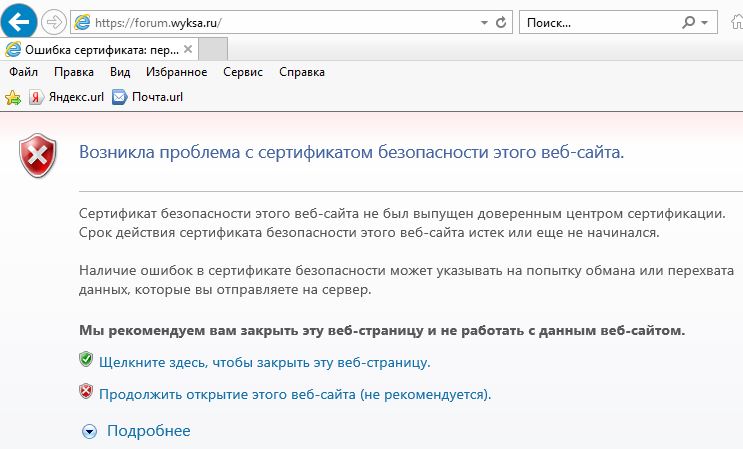Screen dimensions: 743x449
Task: Click the large red shield error icon
Action: (x=37, y=156)
